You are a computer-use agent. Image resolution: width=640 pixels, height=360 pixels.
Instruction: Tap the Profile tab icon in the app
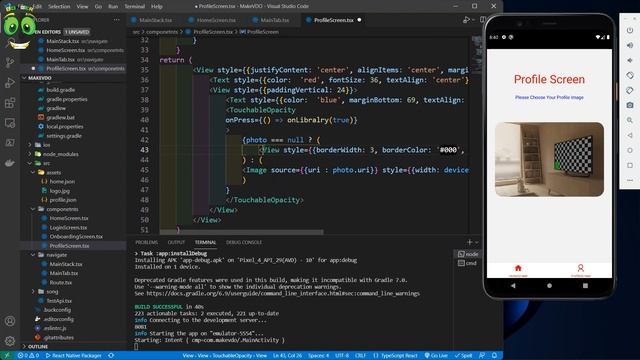580,269
